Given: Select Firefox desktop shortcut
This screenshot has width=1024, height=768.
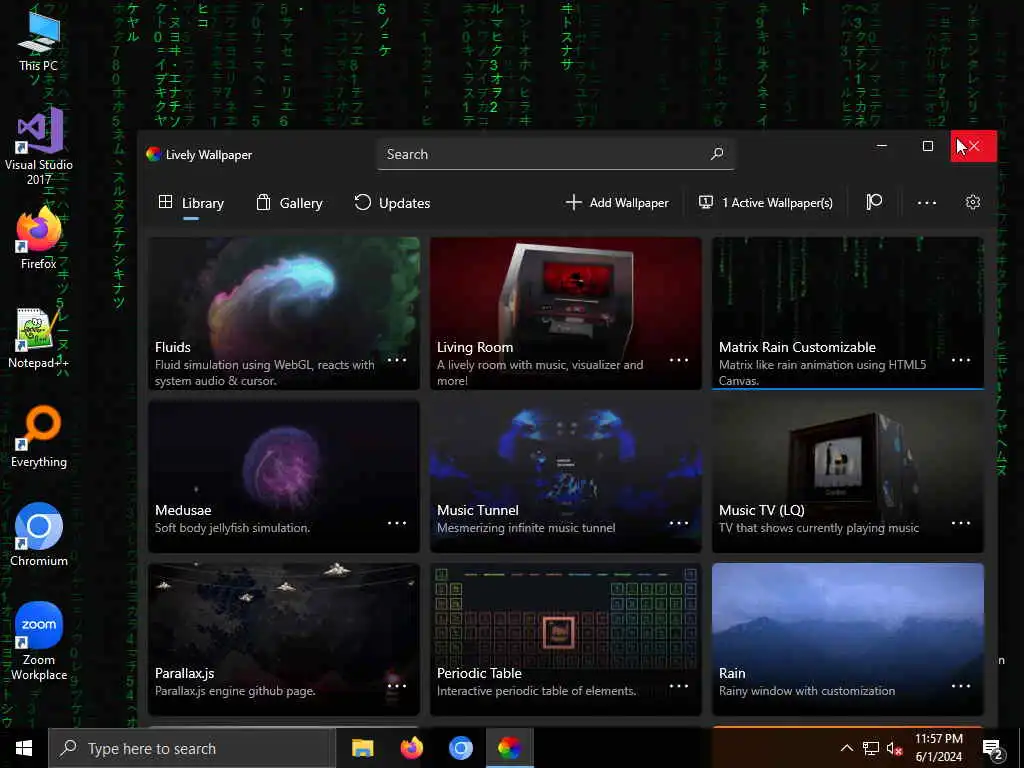Looking at the screenshot, I should pos(39,238).
